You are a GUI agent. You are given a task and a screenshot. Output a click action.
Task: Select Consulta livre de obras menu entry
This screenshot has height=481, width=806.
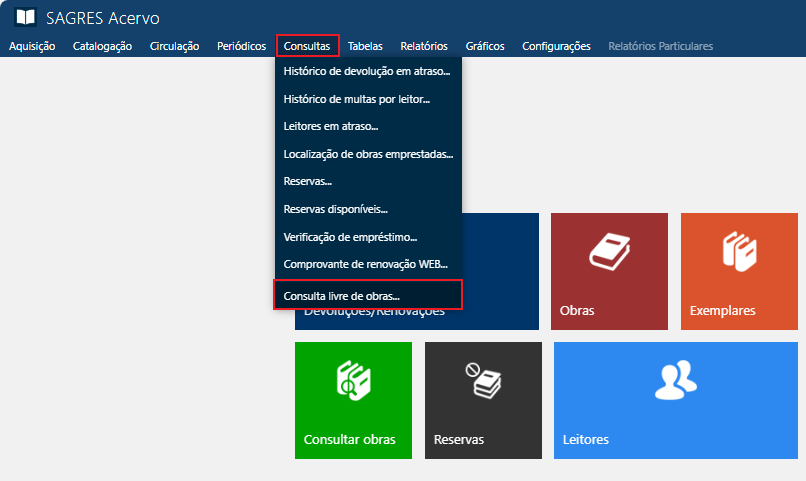[x=342, y=296]
